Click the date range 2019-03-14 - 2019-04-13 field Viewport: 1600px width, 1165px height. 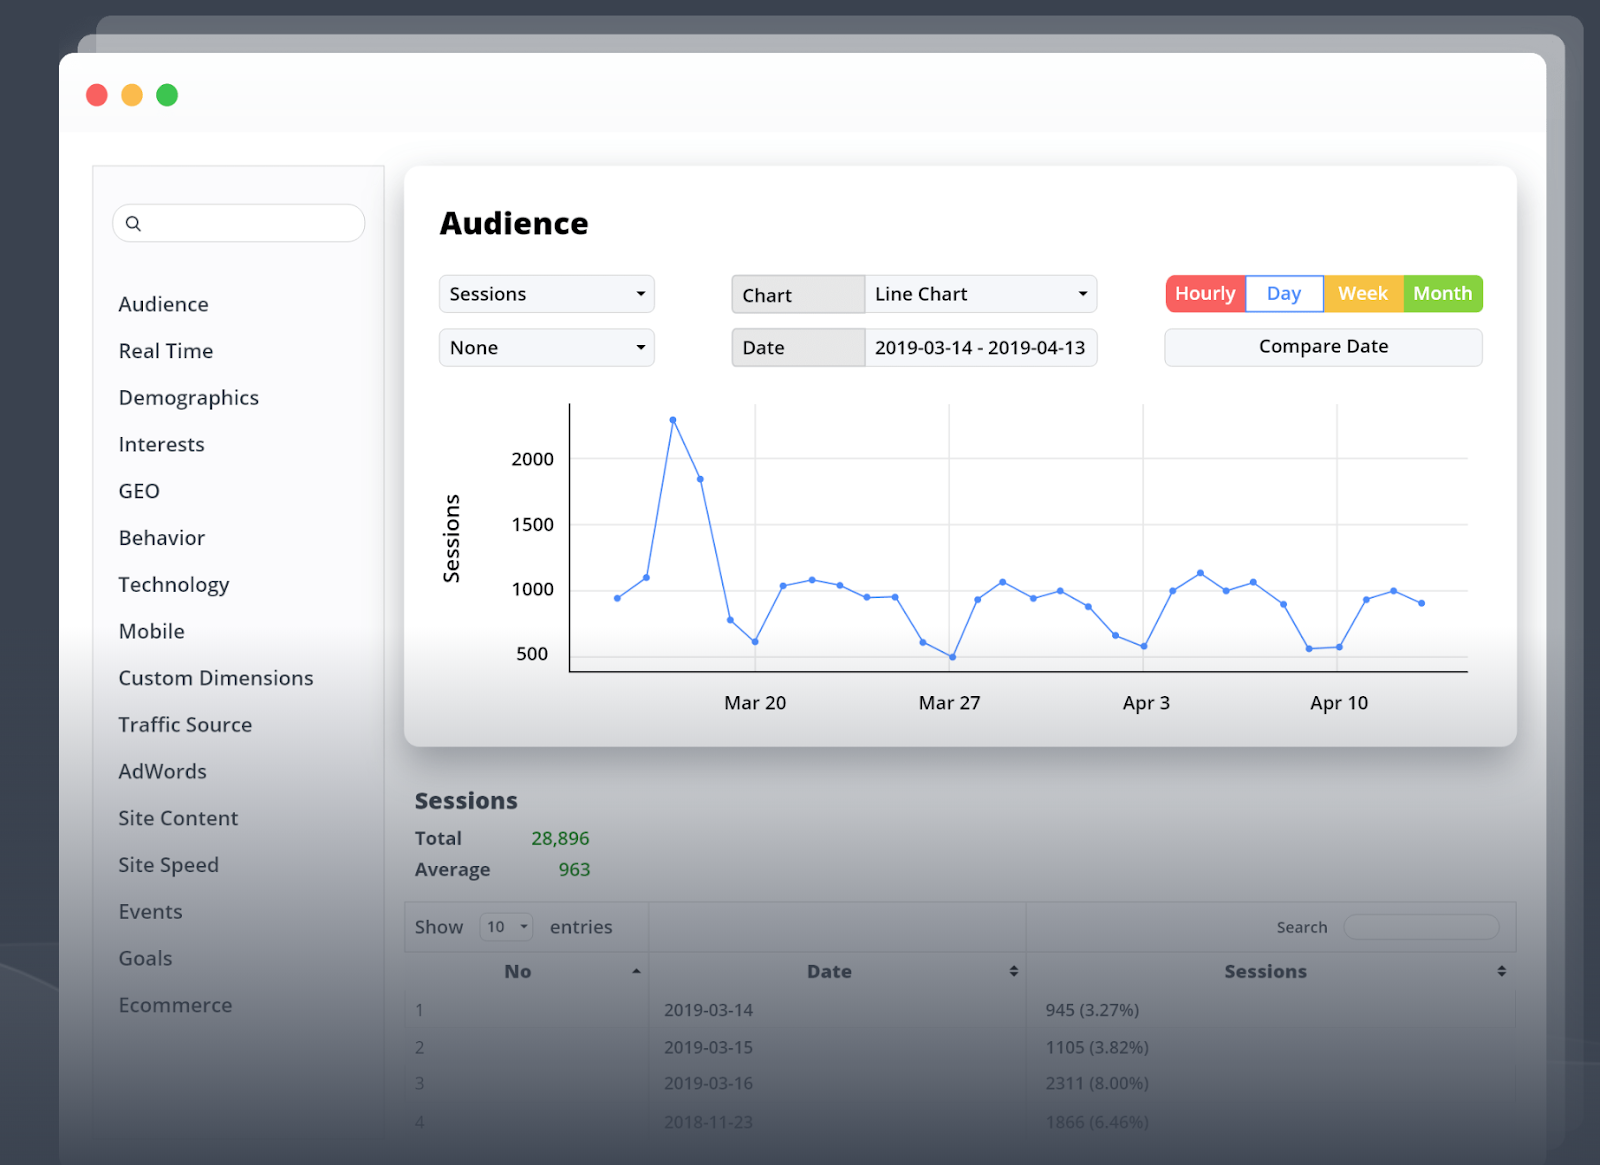pos(980,348)
